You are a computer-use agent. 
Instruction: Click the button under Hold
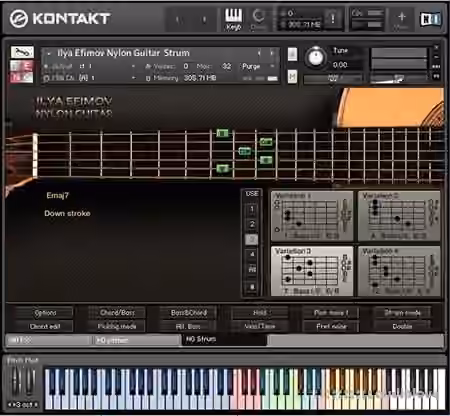260,326
